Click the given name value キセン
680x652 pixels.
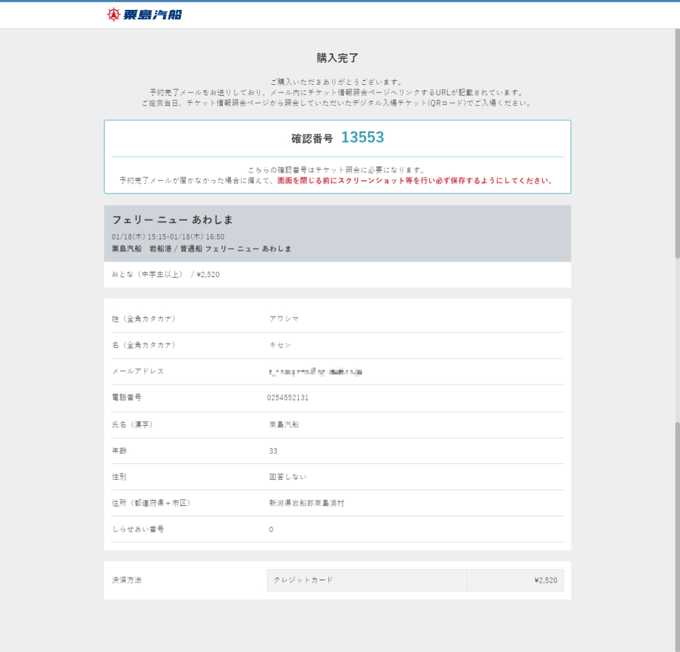pos(280,345)
